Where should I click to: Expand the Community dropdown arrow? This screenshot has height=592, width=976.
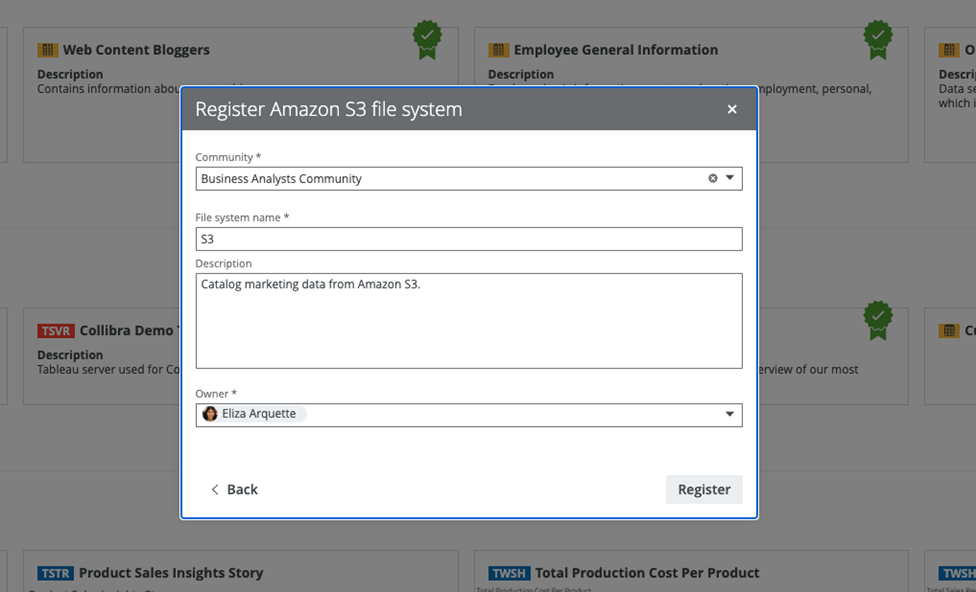[730, 178]
